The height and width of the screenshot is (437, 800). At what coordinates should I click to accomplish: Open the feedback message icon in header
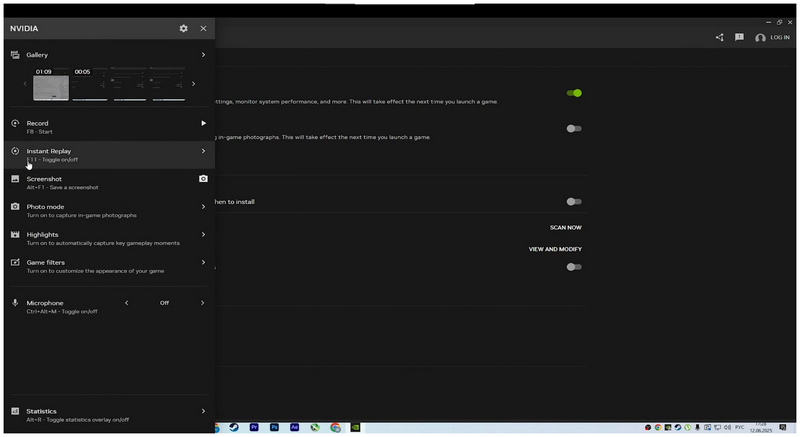(x=739, y=37)
